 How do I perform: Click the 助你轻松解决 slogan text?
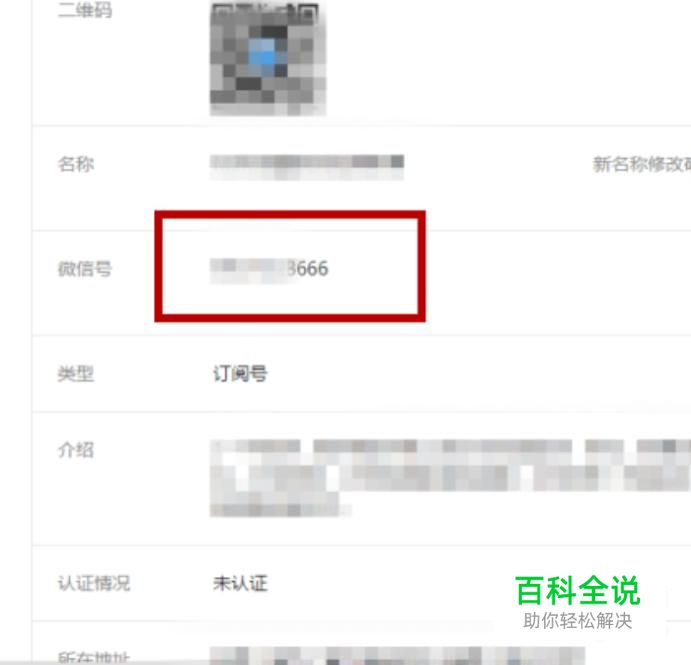click(578, 620)
